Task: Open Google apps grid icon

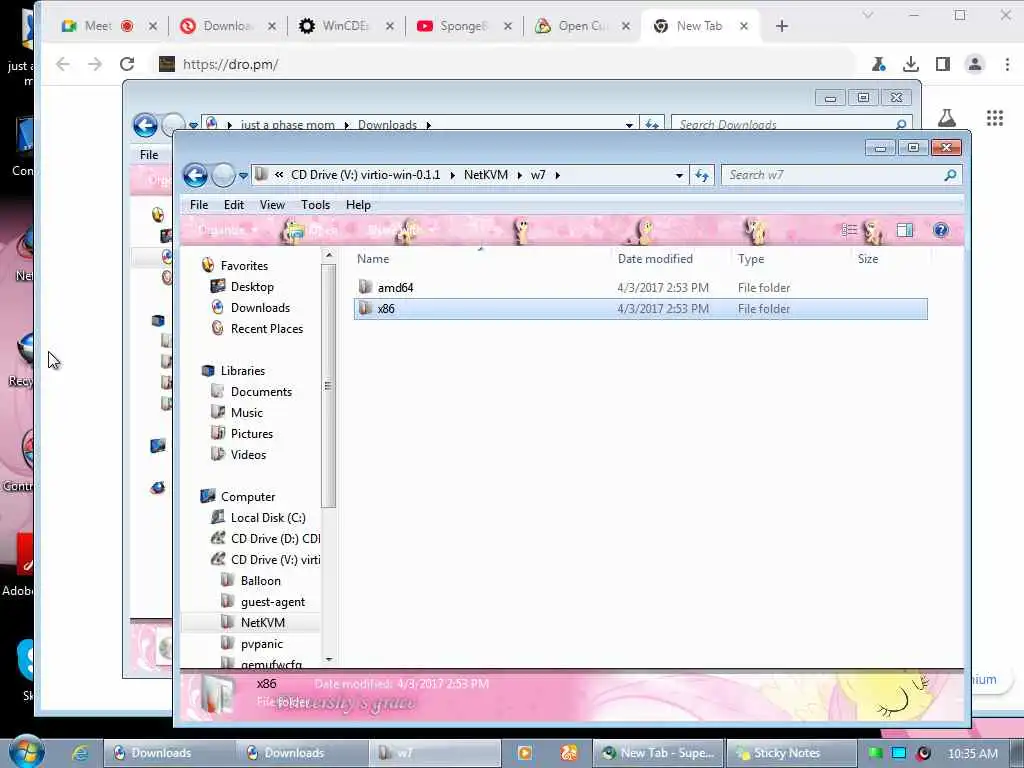Action: point(995,118)
